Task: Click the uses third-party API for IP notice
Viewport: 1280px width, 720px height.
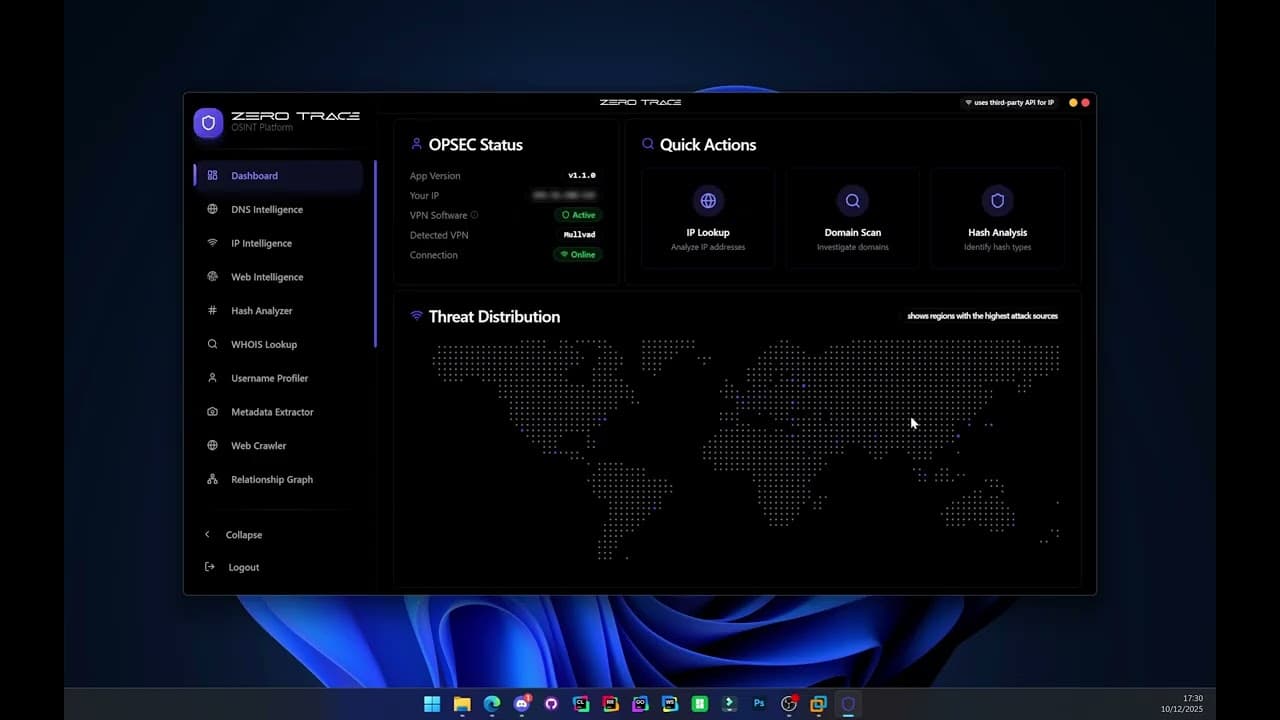Action: point(1009,102)
